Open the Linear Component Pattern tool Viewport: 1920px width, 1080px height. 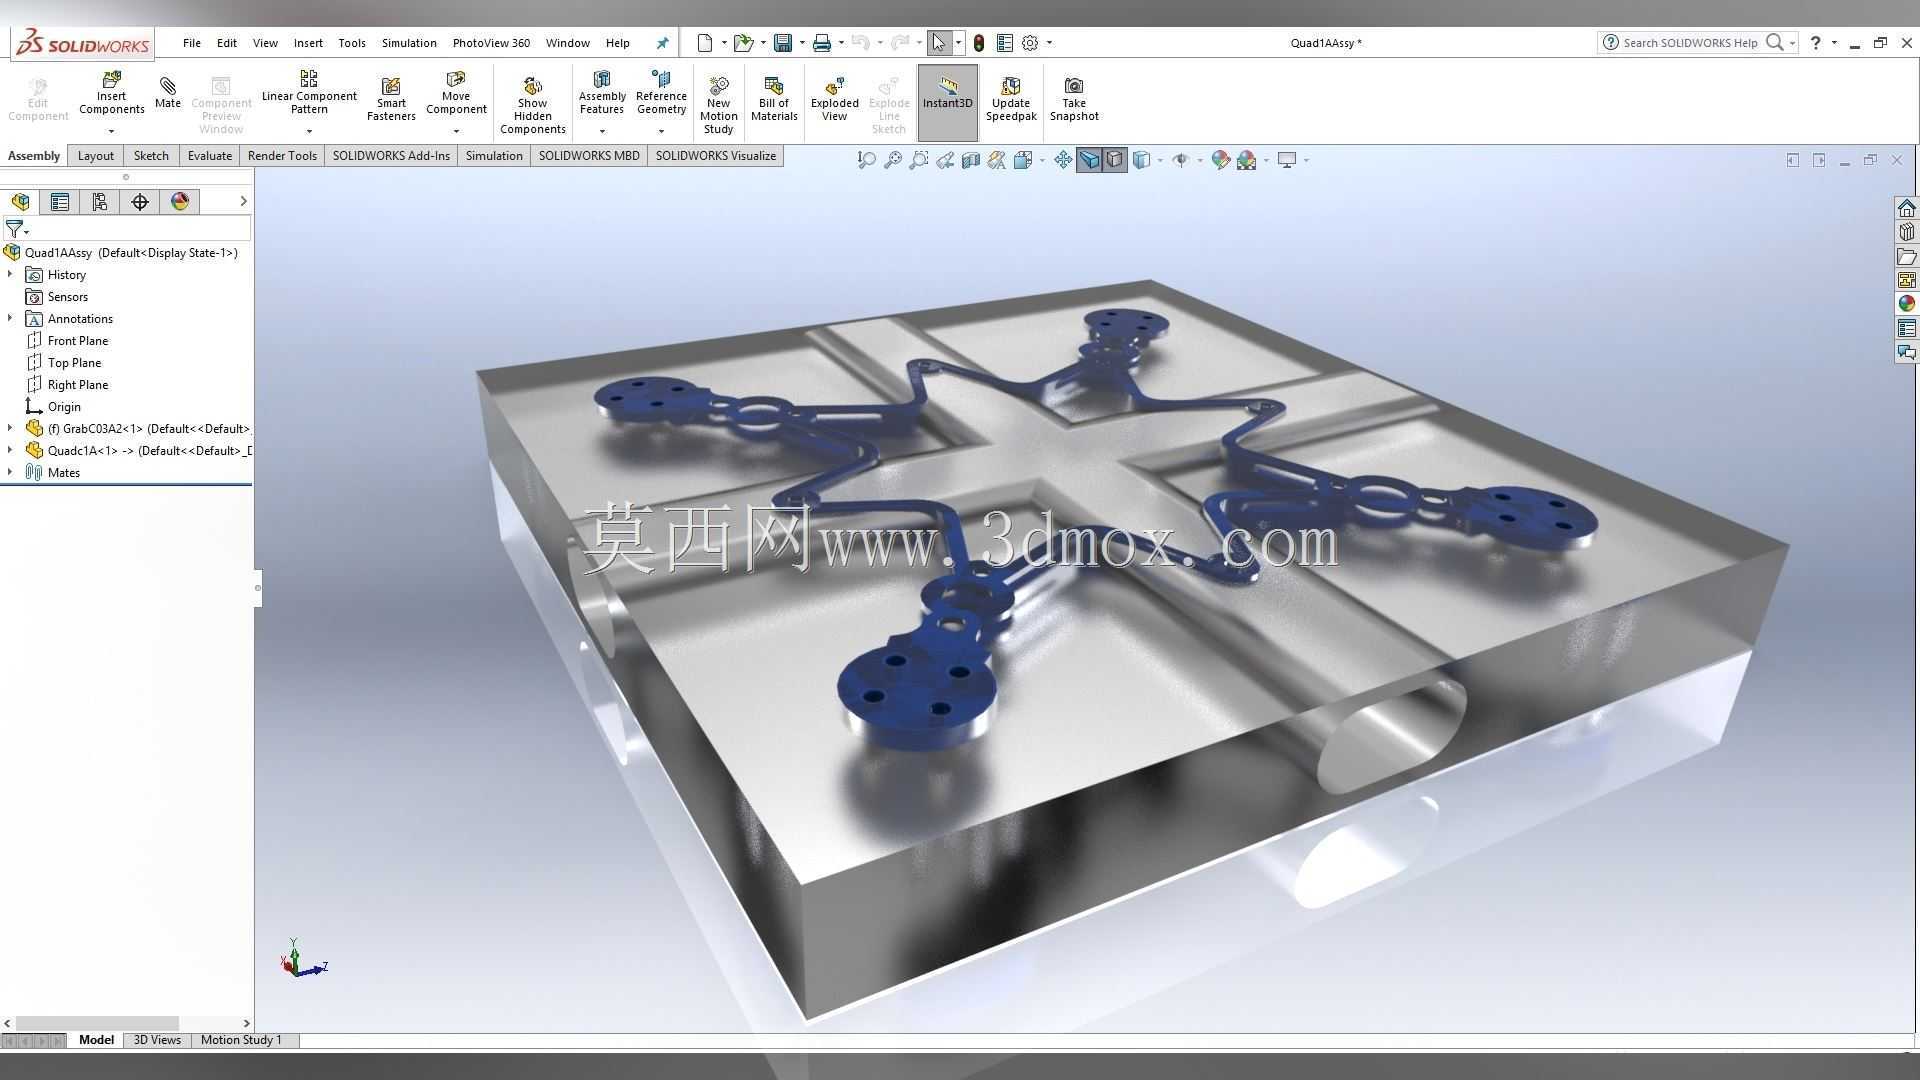coord(309,92)
